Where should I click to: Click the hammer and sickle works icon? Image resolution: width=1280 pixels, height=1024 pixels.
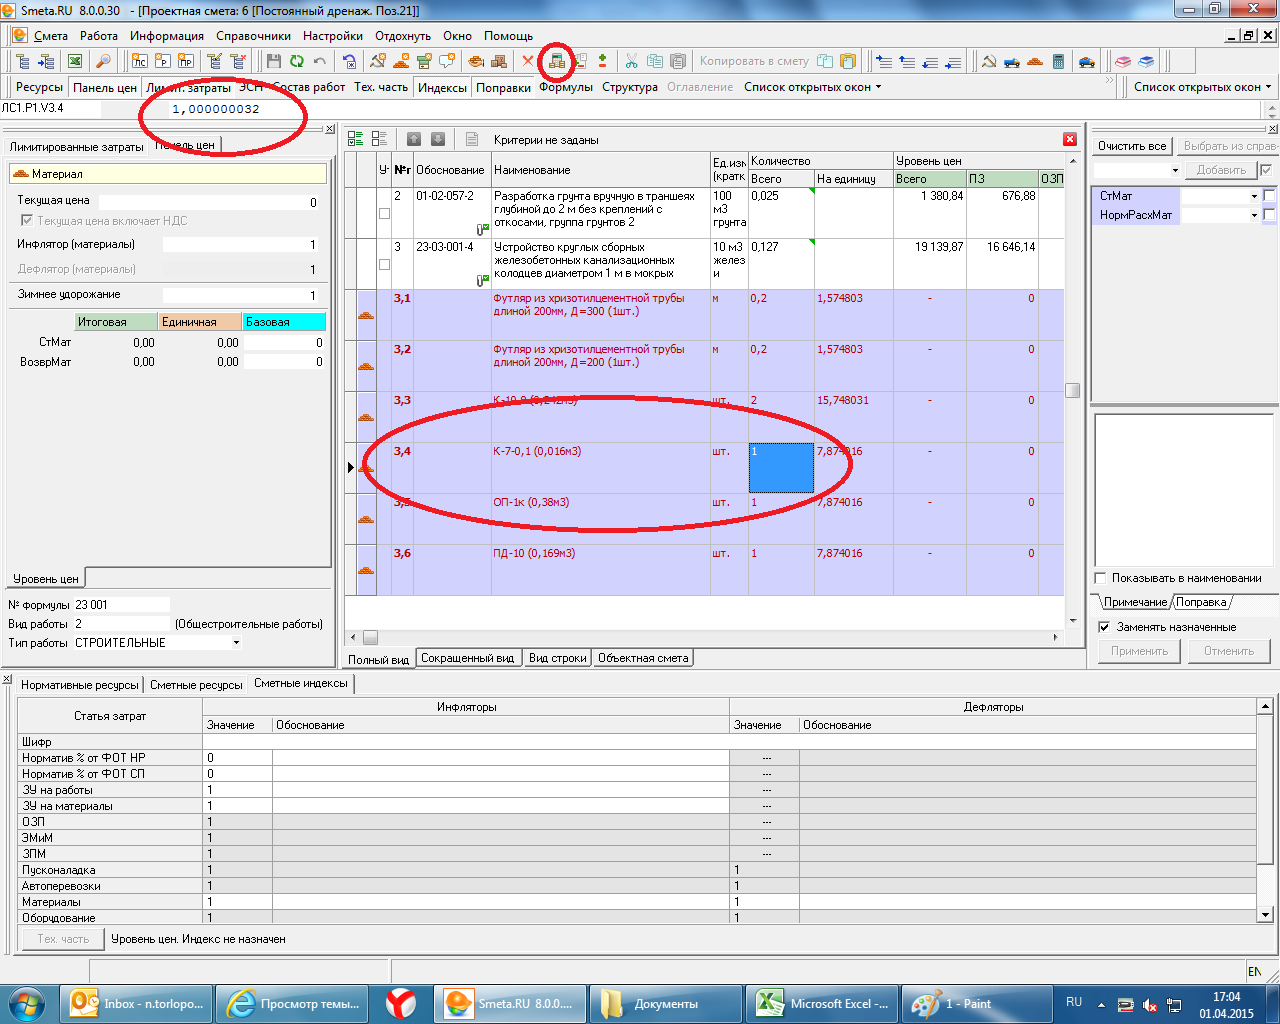click(x=988, y=61)
